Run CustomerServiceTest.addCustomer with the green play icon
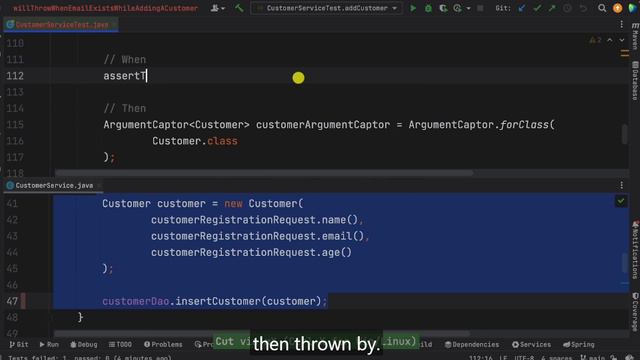The image size is (640, 360). [413, 8]
